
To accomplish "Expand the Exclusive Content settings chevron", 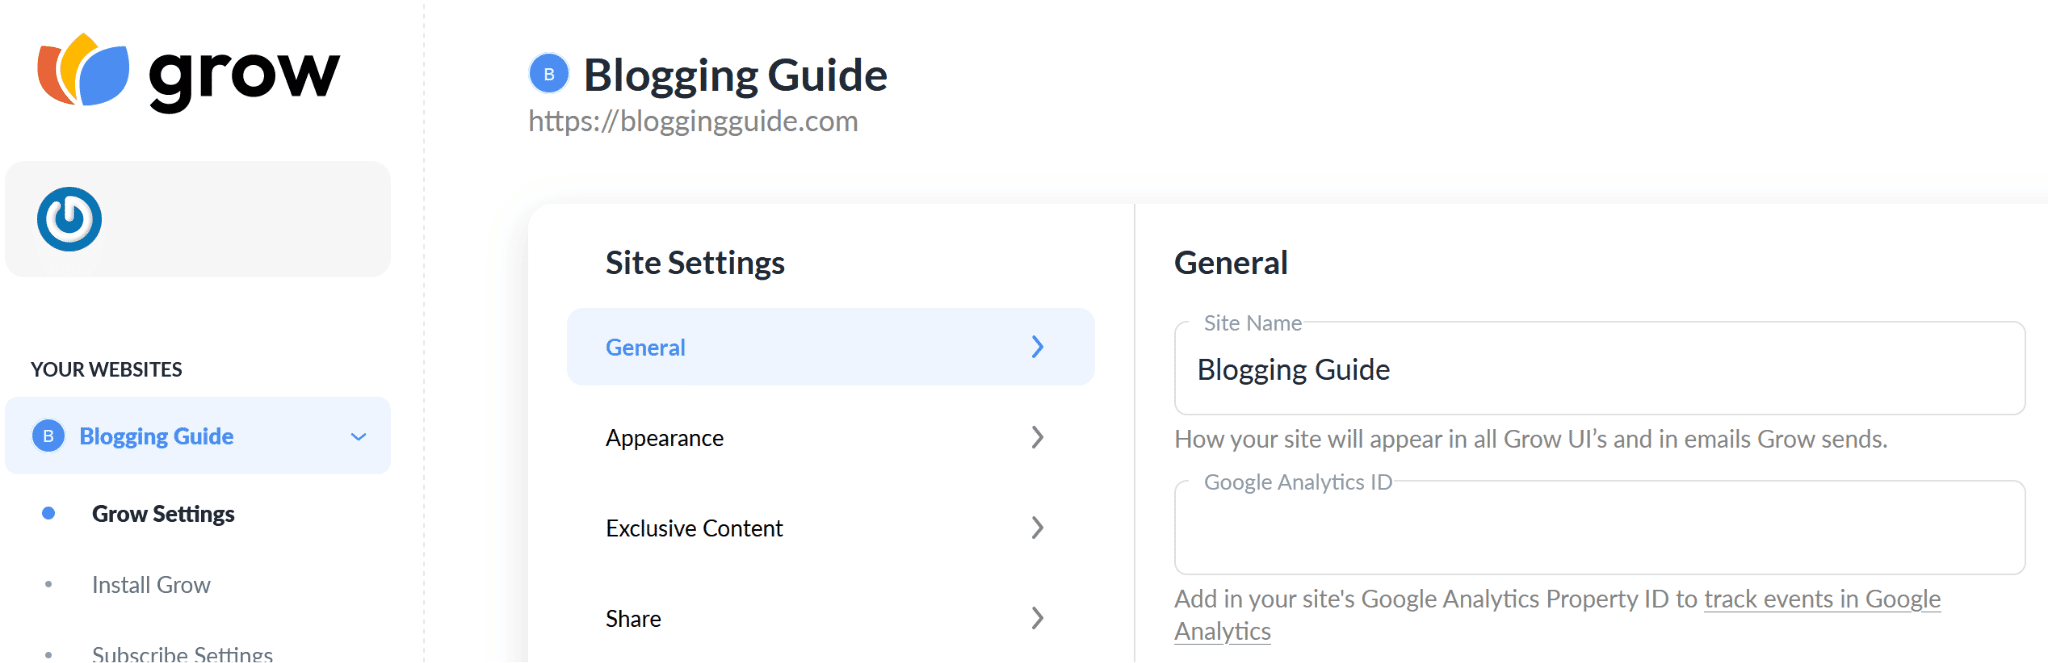I will 1037,528.
